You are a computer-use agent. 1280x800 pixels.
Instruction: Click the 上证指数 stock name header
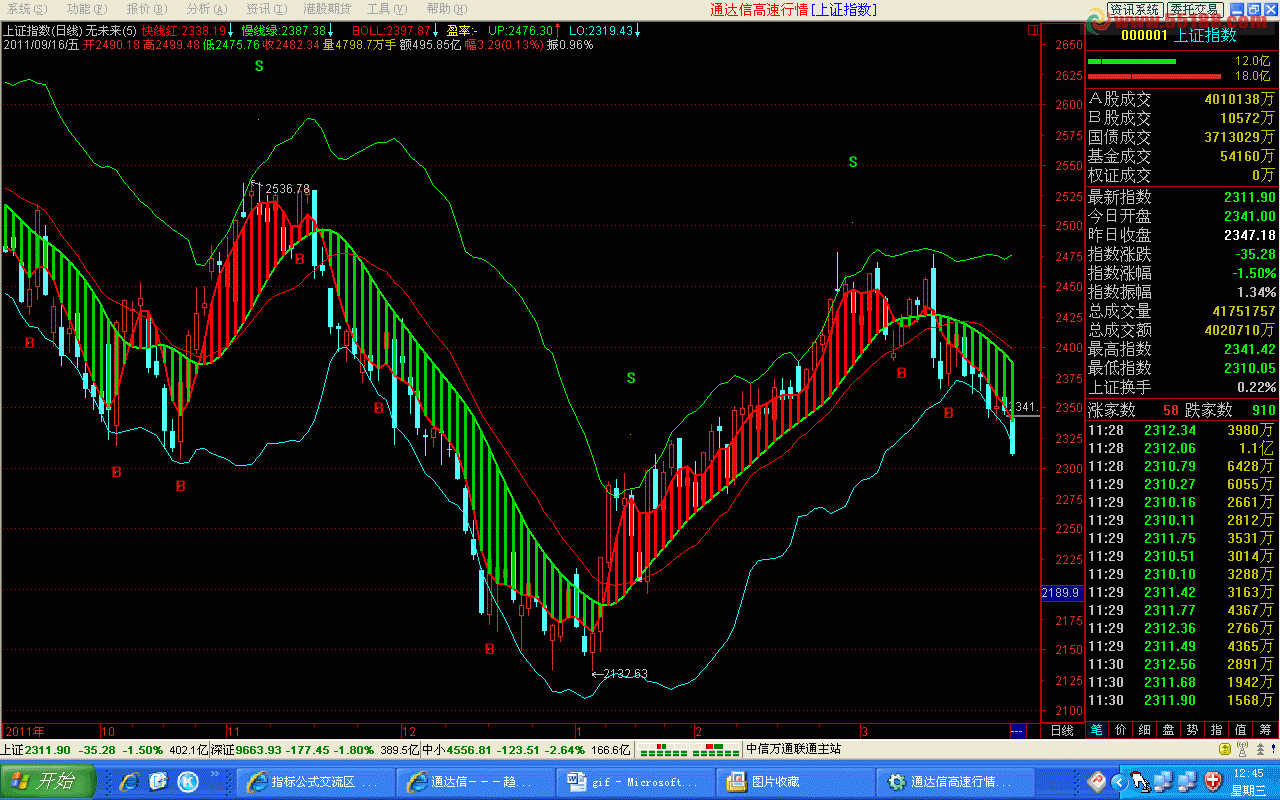click(x=1205, y=35)
